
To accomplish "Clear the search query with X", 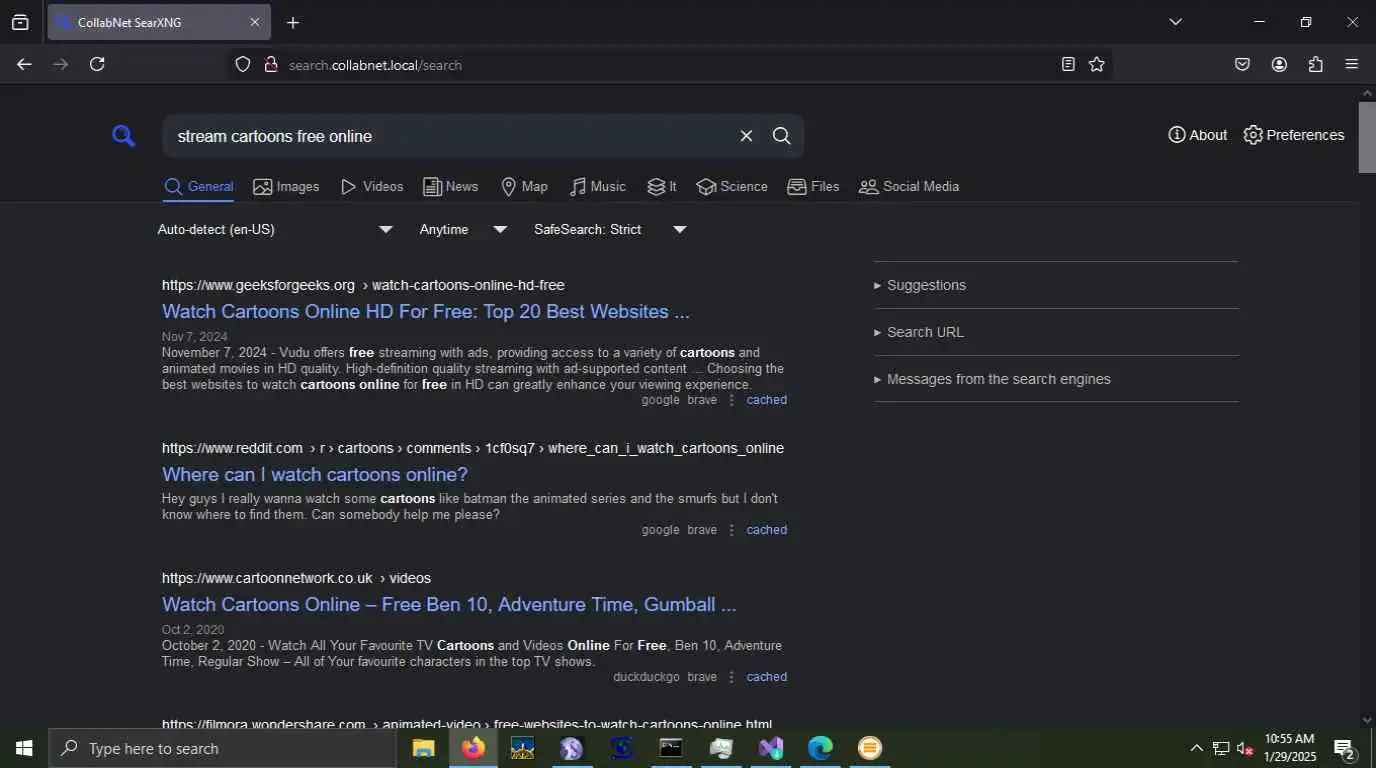I will coord(746,136).
